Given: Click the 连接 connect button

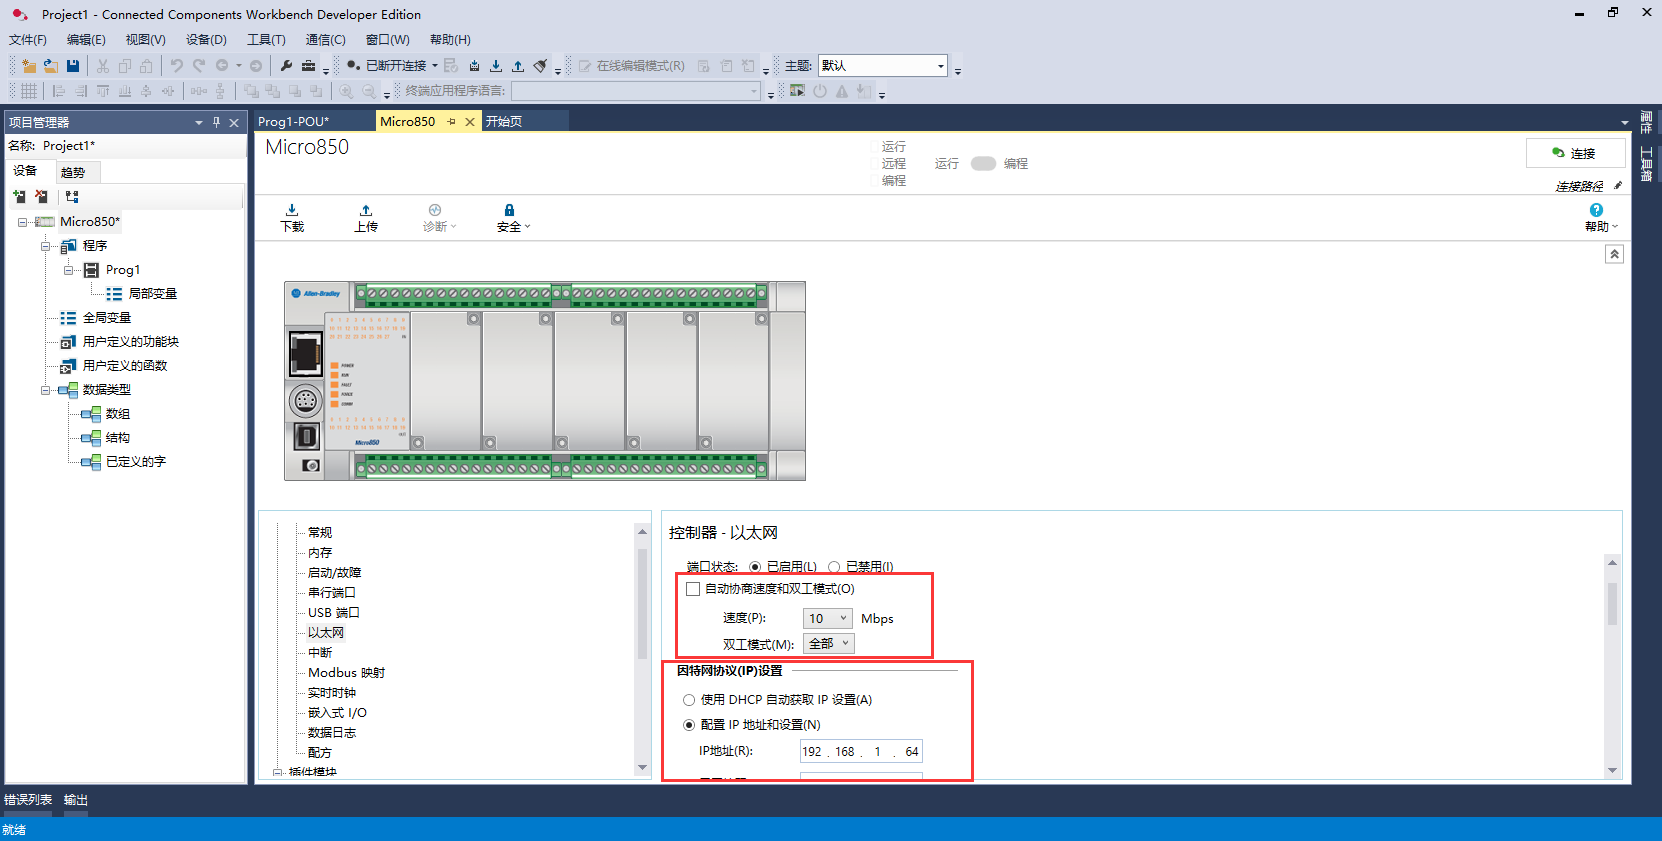Looking at the screenshot, I should [1574, 153].
